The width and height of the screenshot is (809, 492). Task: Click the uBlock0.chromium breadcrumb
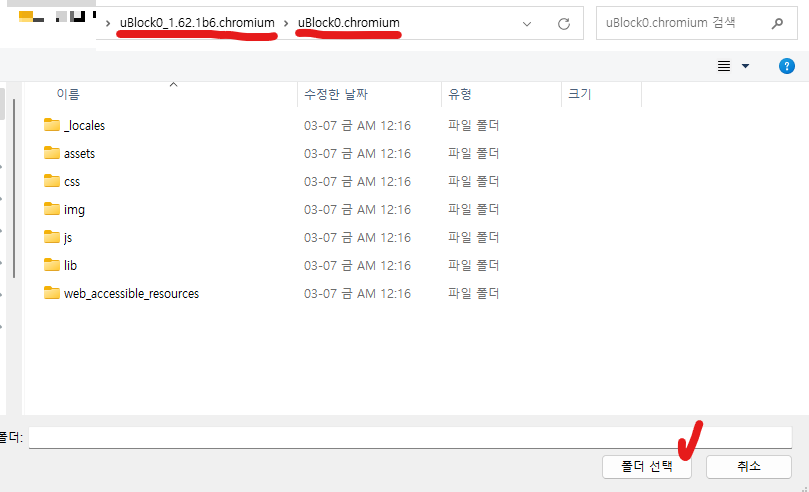pos(349,23)
